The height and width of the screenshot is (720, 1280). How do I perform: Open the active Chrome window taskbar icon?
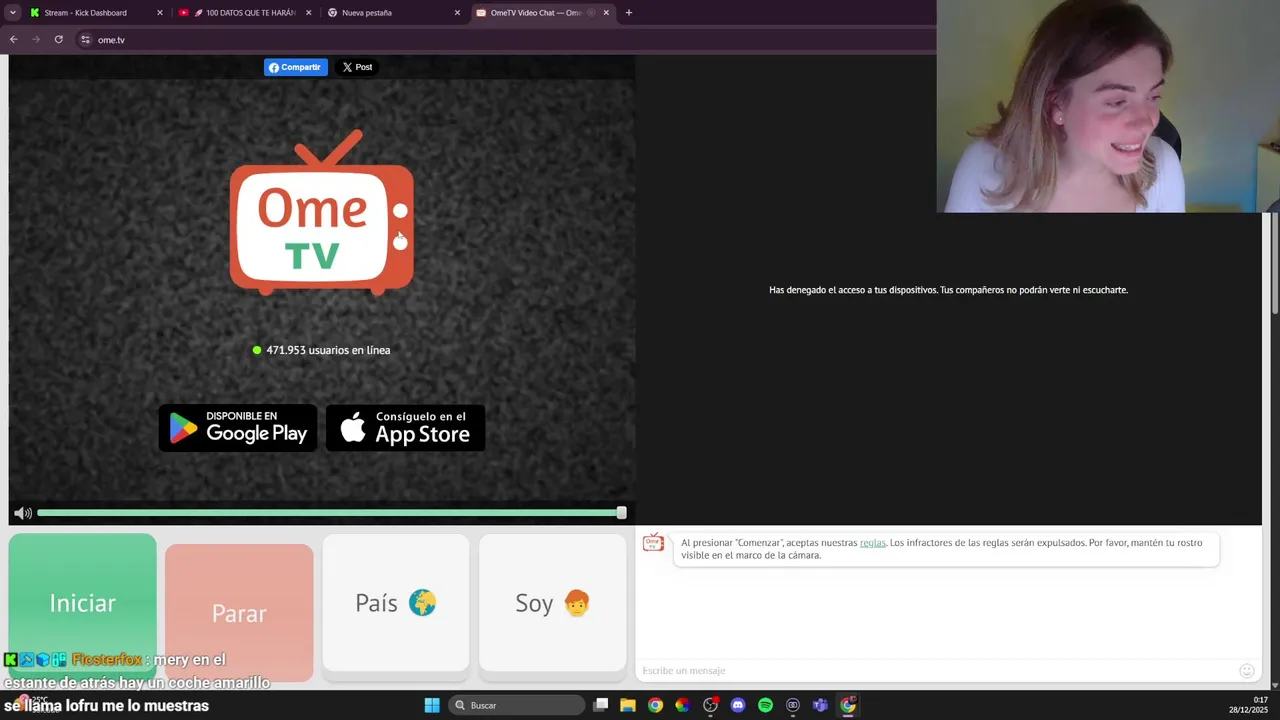848,705
